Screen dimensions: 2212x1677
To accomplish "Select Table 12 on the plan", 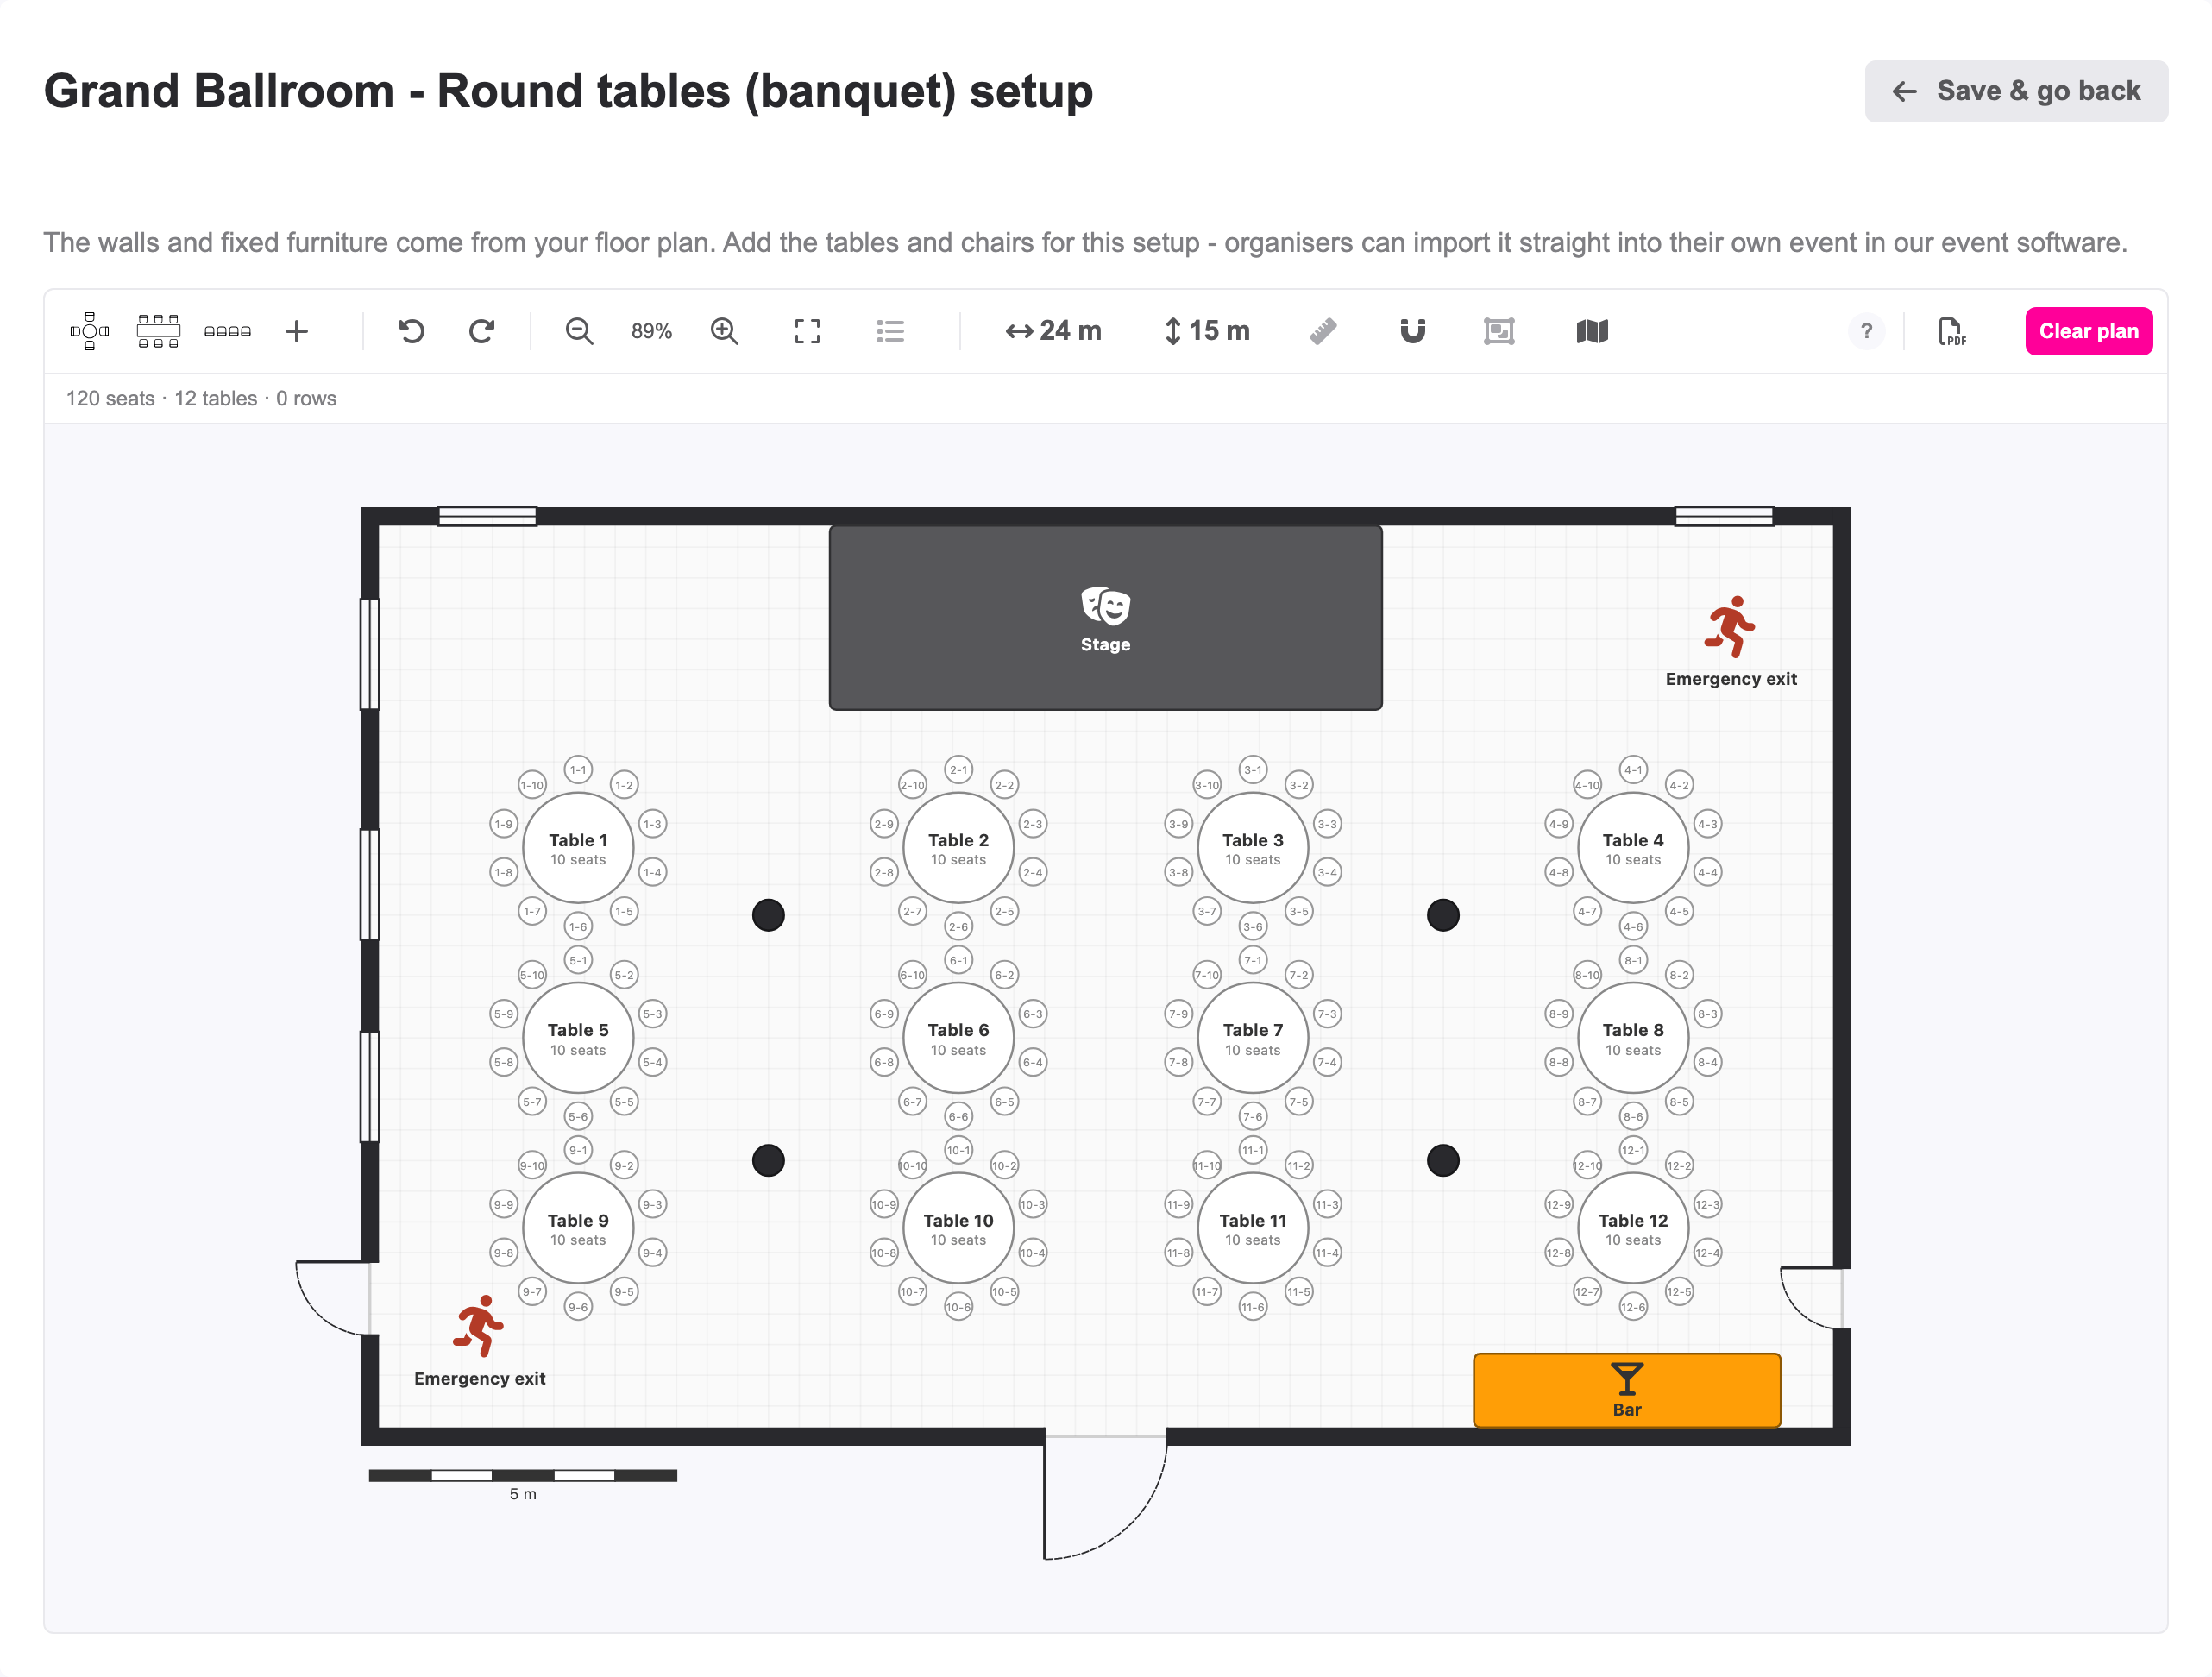I will point(1632,1228).
